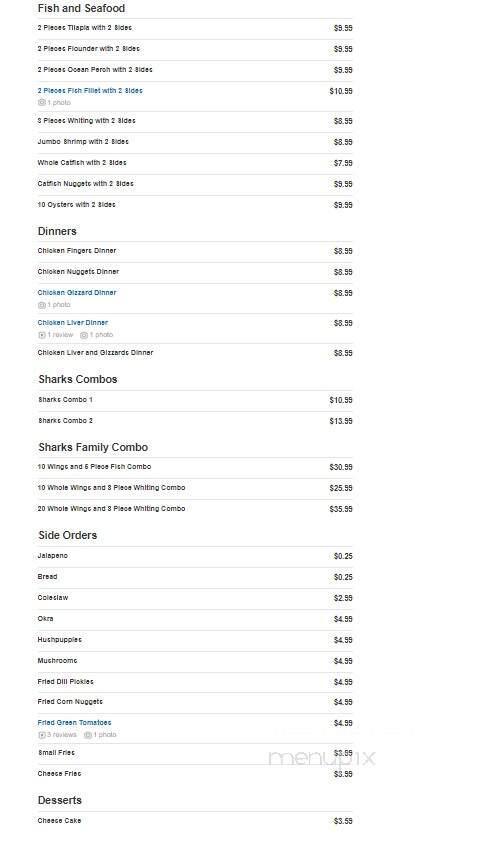Select the Sharks Combo 1 menu row
Image resolution: width=501 pixels, height=841 pixels.
195,400
